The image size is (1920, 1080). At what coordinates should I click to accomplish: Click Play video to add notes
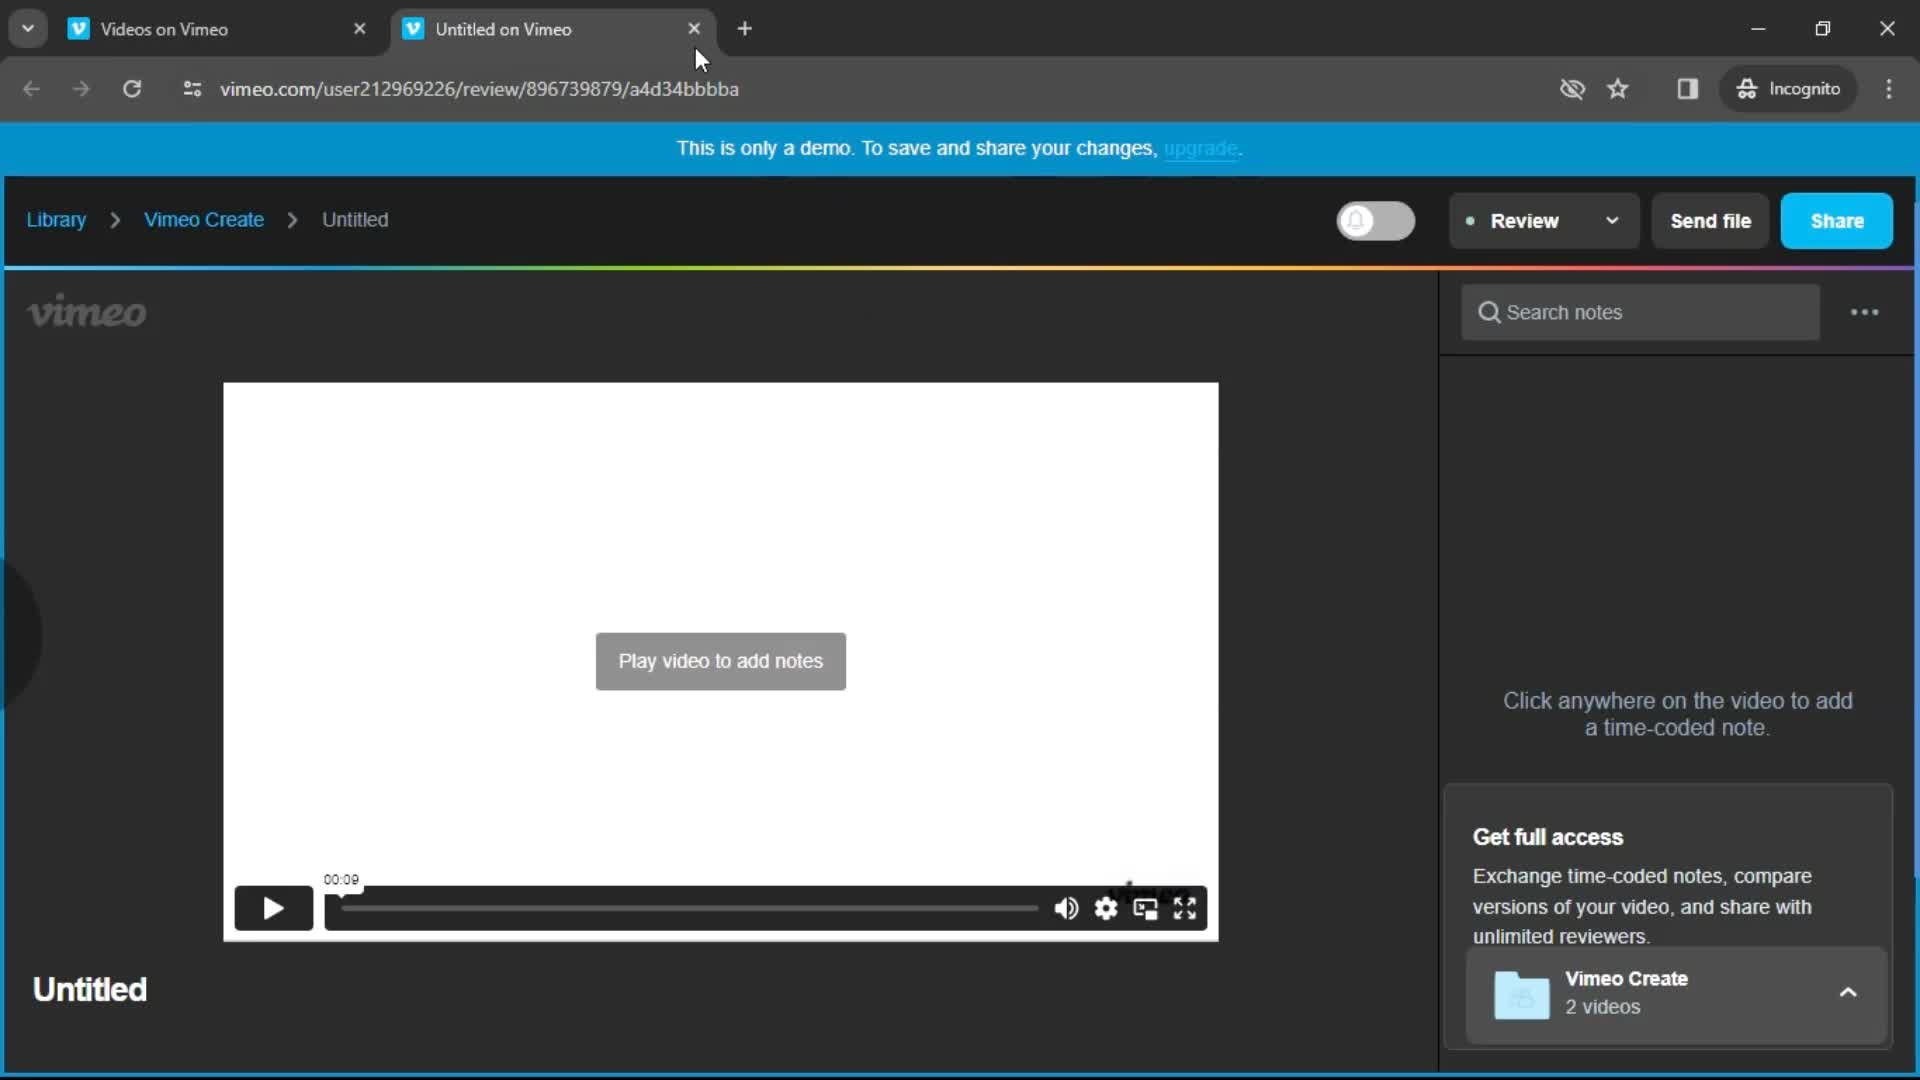click(720, 661)
